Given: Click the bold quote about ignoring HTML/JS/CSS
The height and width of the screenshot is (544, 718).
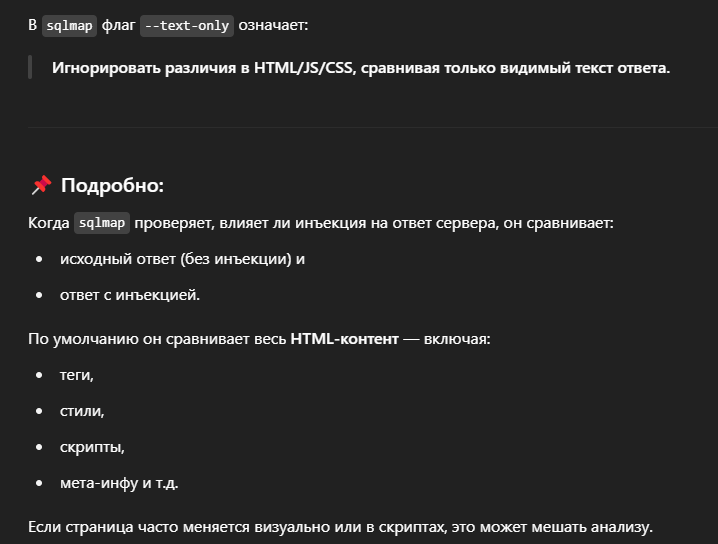Looking at the screenshot, I should point(361,68).
